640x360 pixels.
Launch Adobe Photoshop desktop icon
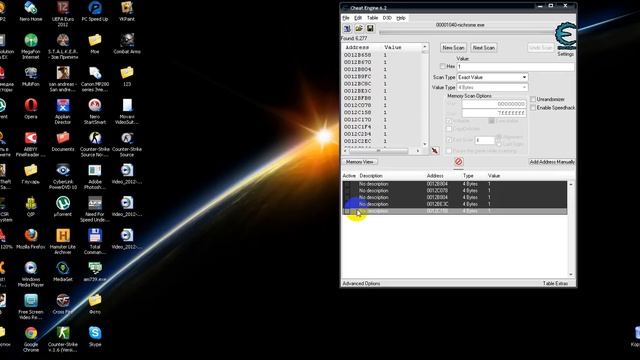click(95, 176)
